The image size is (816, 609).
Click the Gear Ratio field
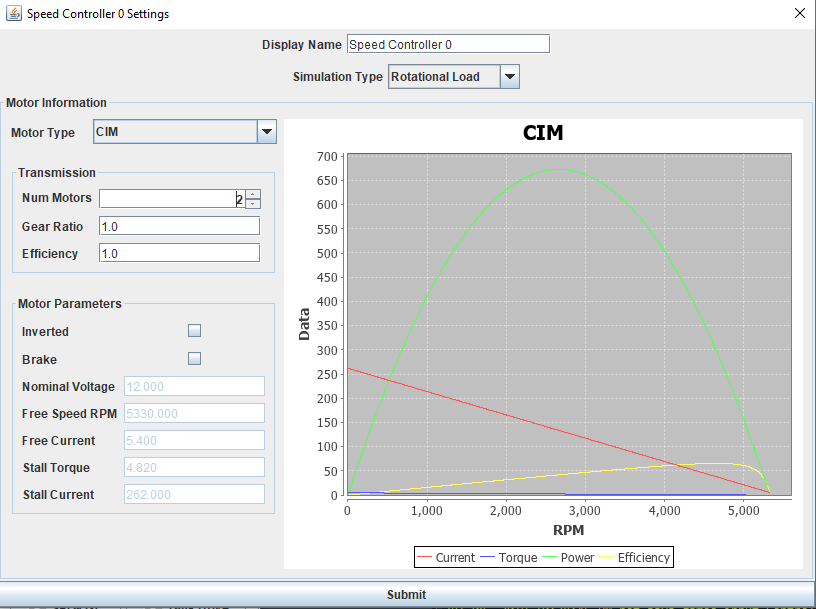180,226
